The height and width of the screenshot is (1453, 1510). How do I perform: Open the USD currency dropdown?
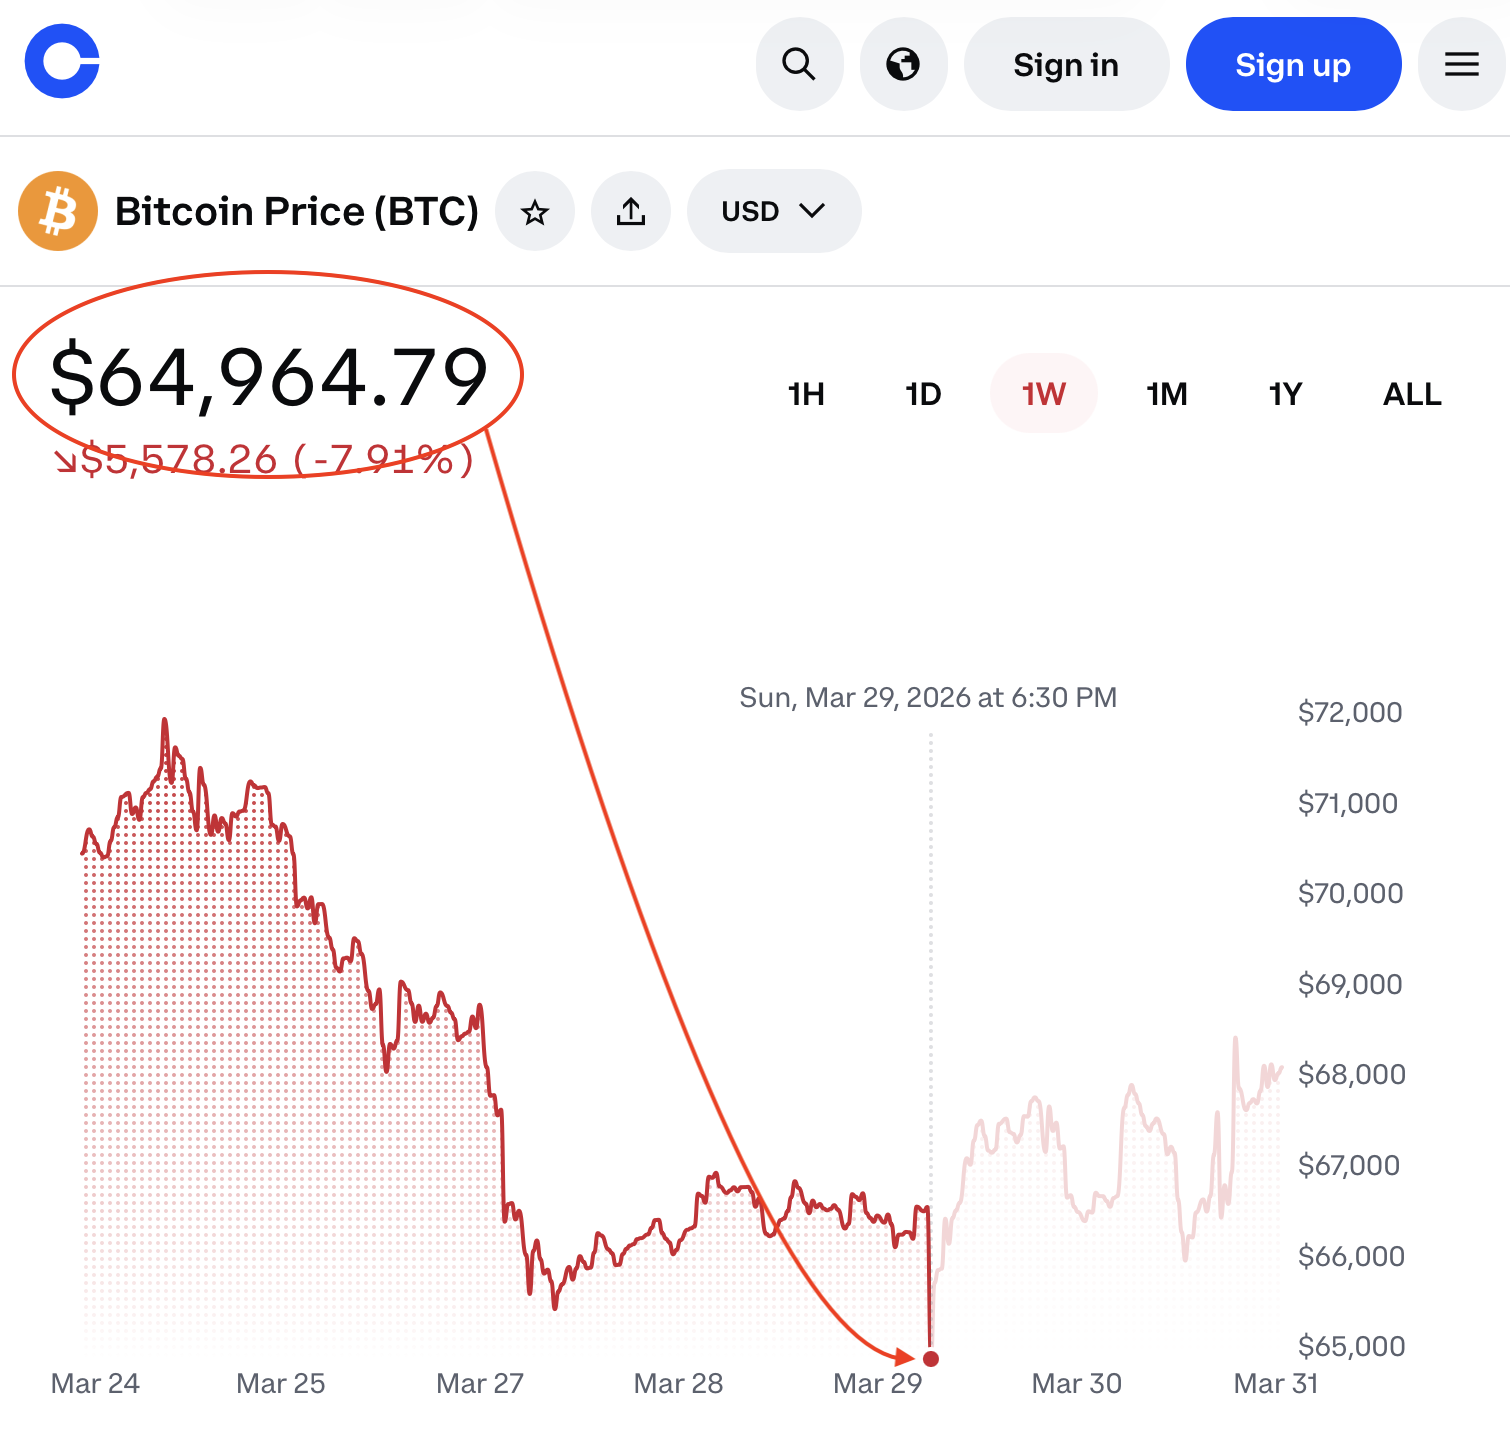(773, 211)
